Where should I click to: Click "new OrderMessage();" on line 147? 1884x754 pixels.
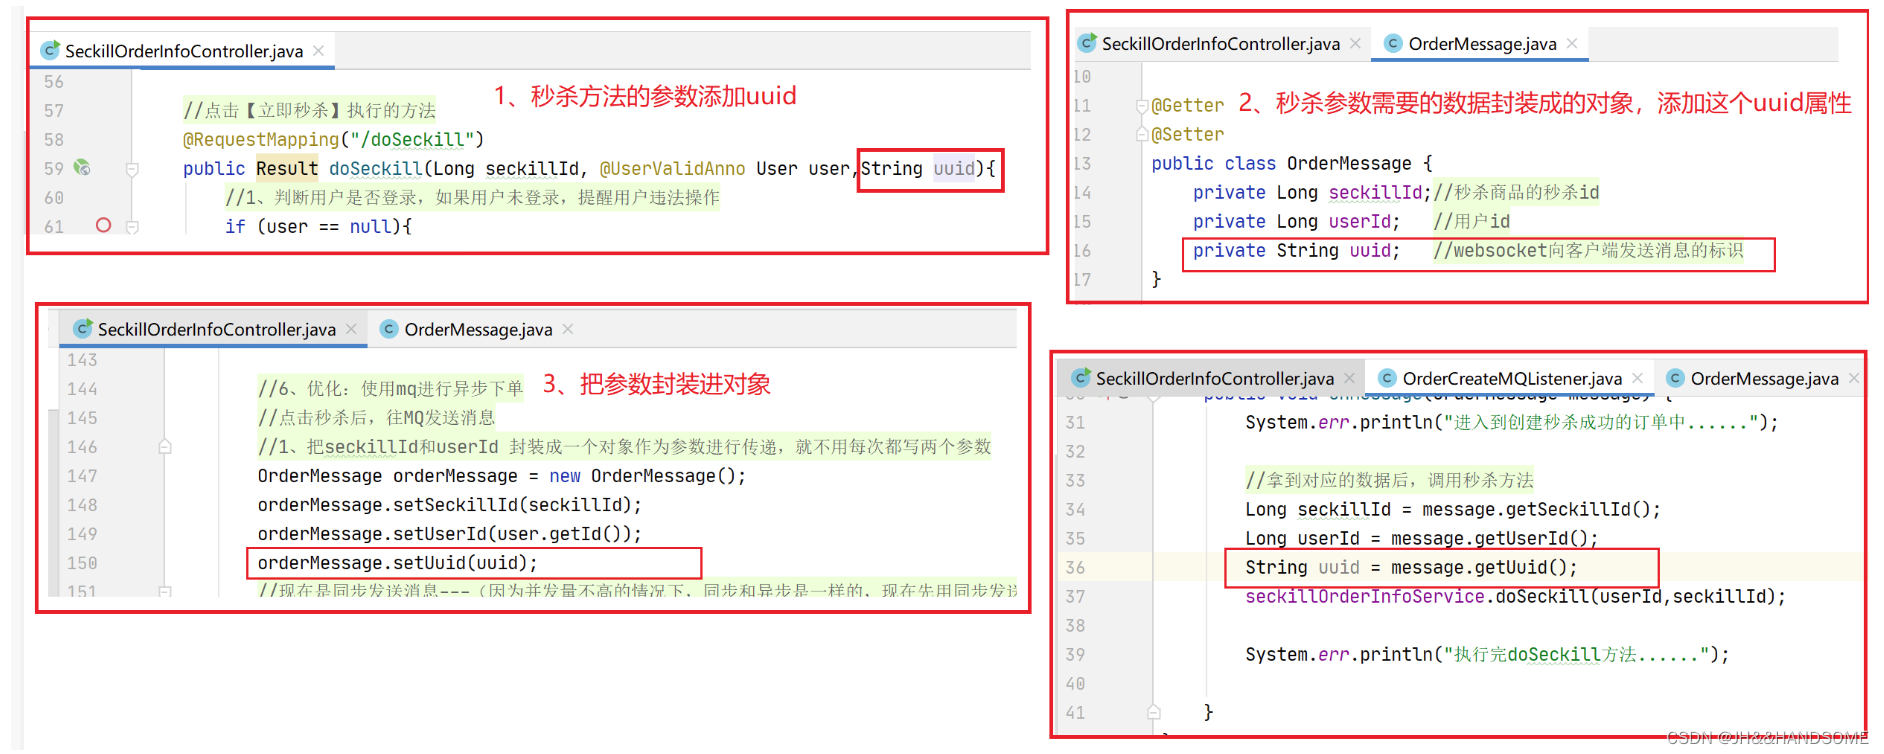click(x=647, y=476)
